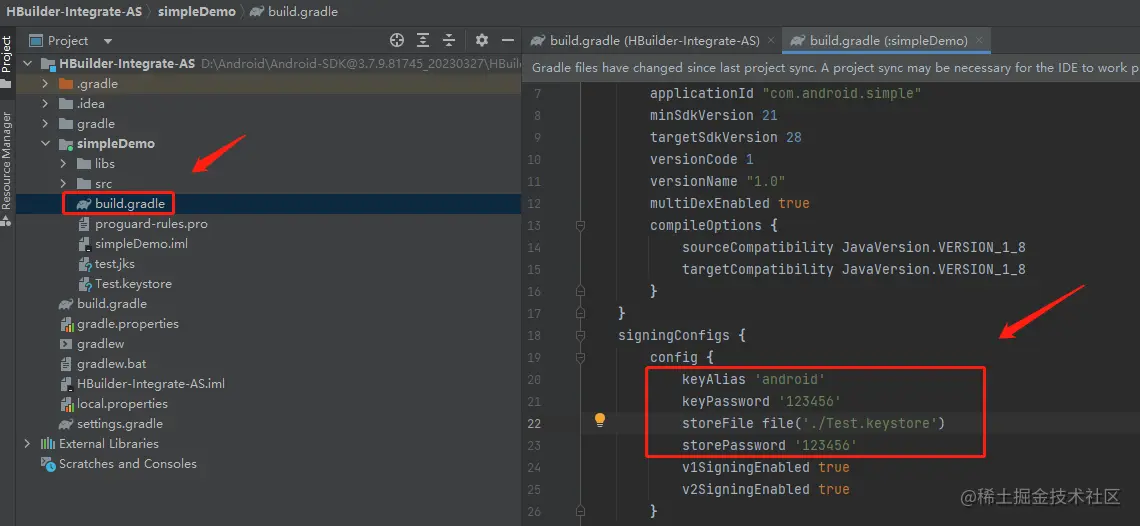Select the .idea folder row
This screenshot has width=1140, height=526.
(x=268, y=103)
